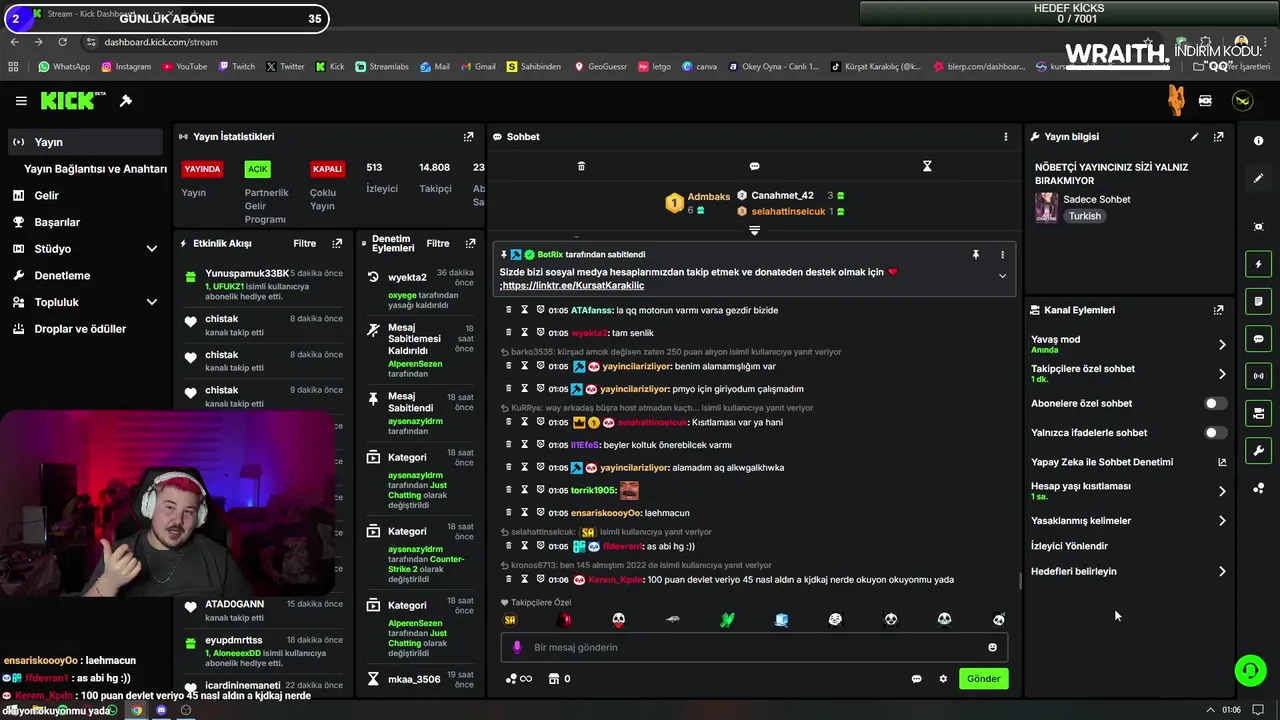Click the browser reload button
This screenshot has width=1280, height=720.
[62, 42]
